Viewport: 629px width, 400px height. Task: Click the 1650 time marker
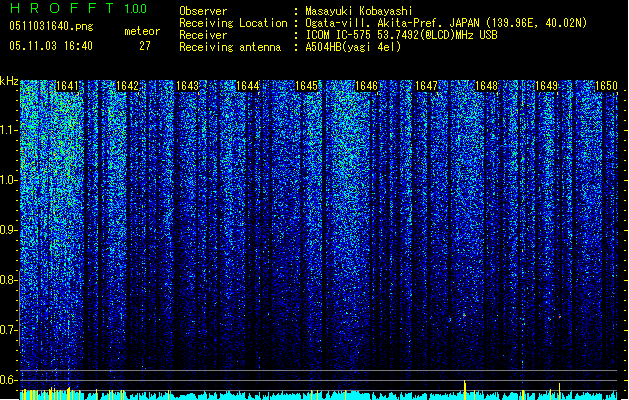pyautogui.click(x=606, y=86)
